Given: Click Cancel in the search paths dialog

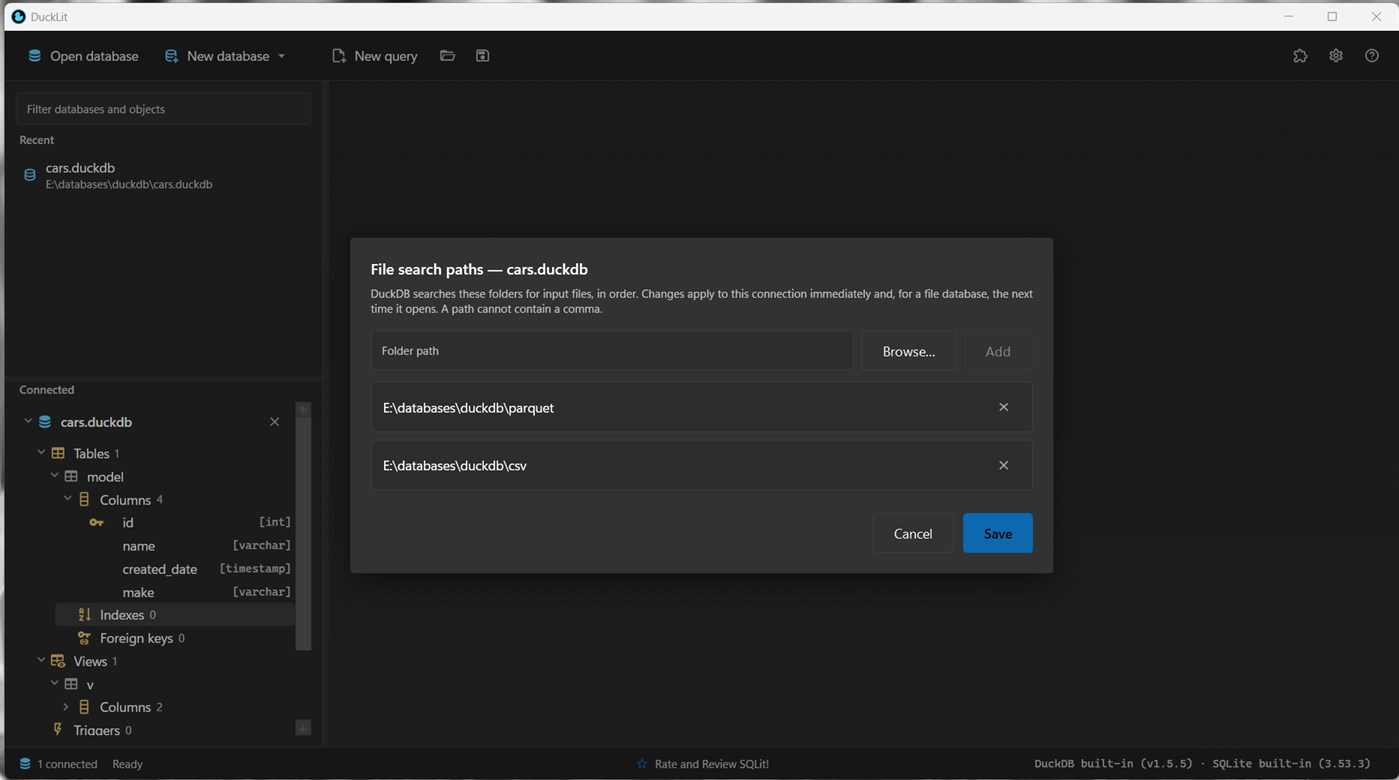Looking at the screenshot, I should coord(913,533).
